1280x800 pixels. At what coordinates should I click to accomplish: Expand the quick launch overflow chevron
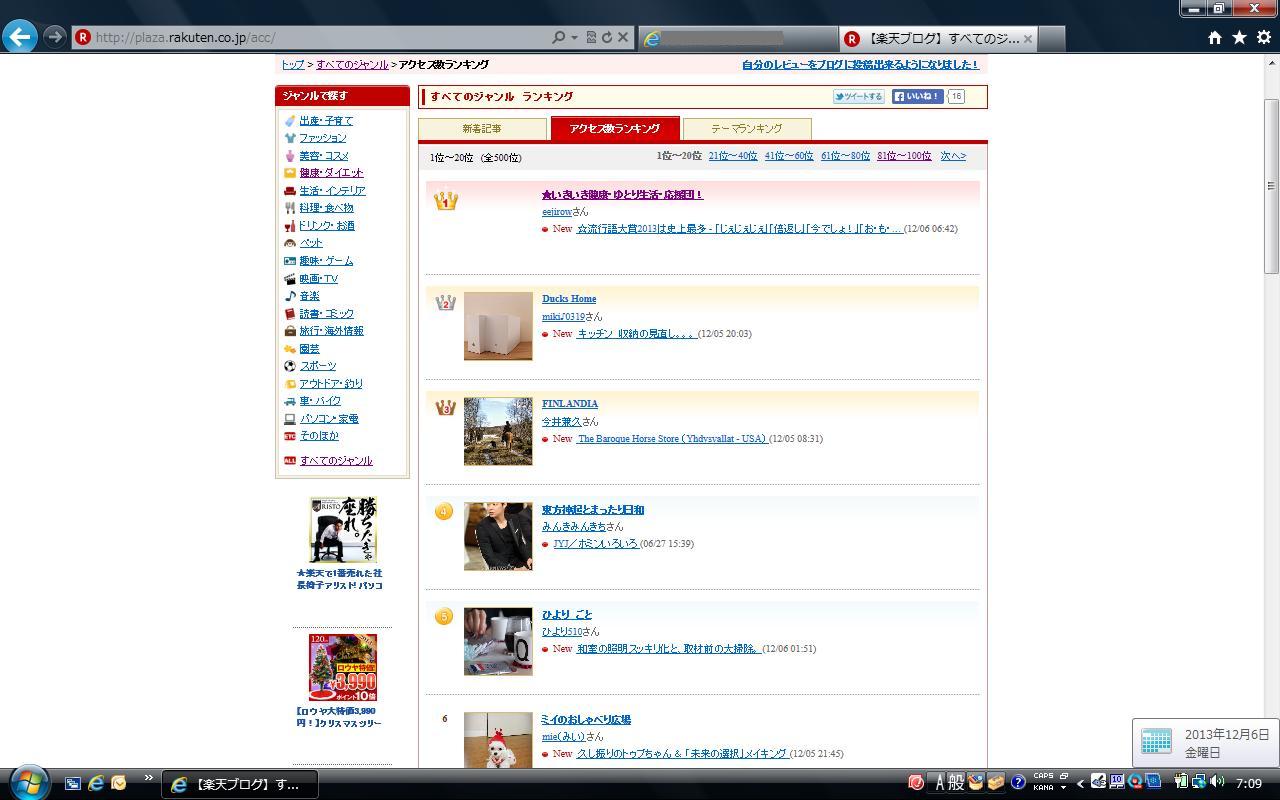click(149, 778)
